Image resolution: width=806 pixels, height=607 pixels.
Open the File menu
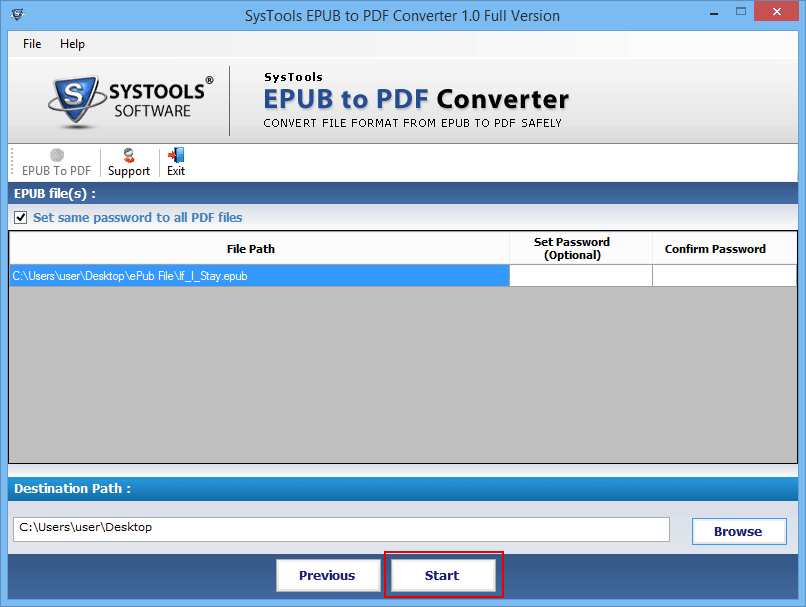(32, 44)
